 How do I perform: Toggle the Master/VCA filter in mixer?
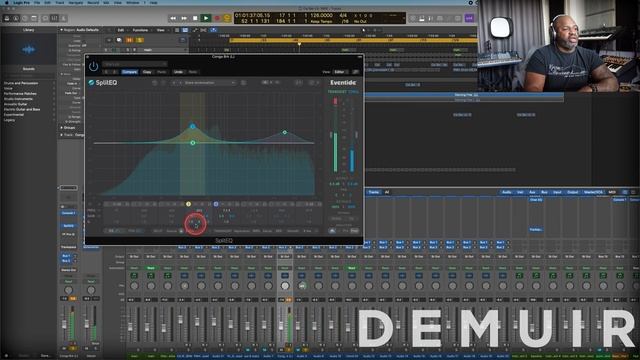(593, 192)
